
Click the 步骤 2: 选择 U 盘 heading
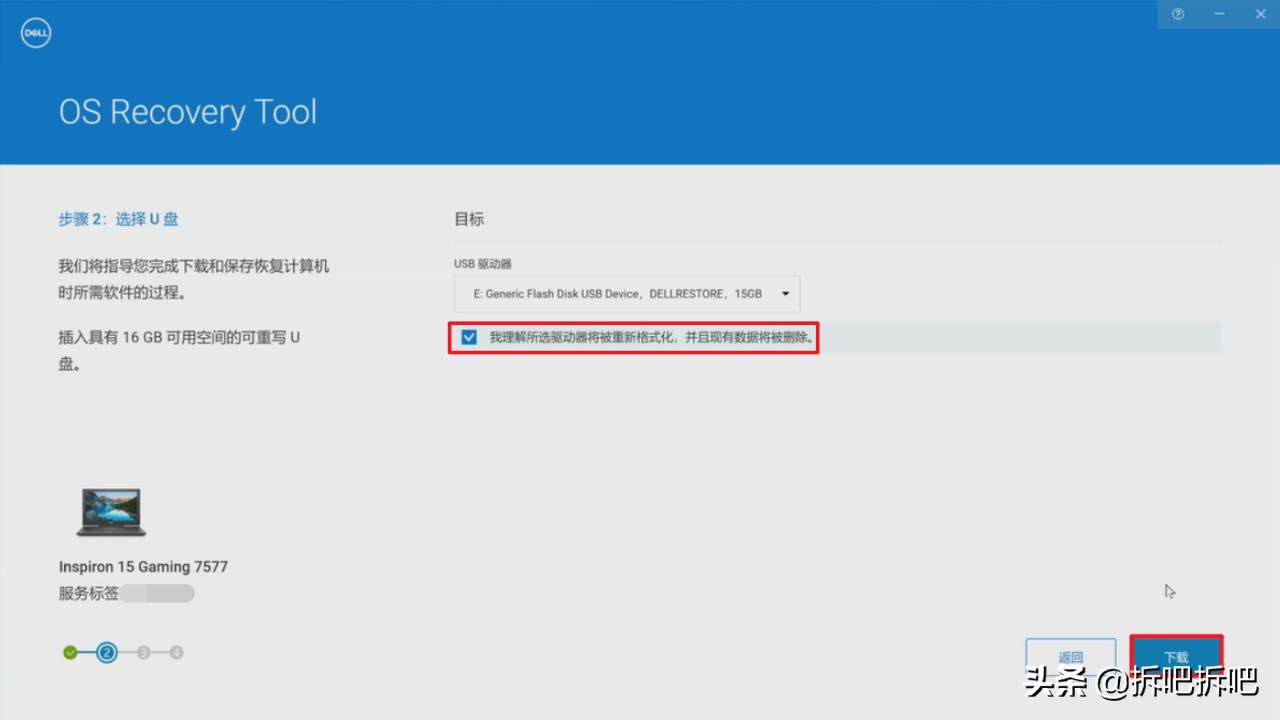tap(117, 218)
